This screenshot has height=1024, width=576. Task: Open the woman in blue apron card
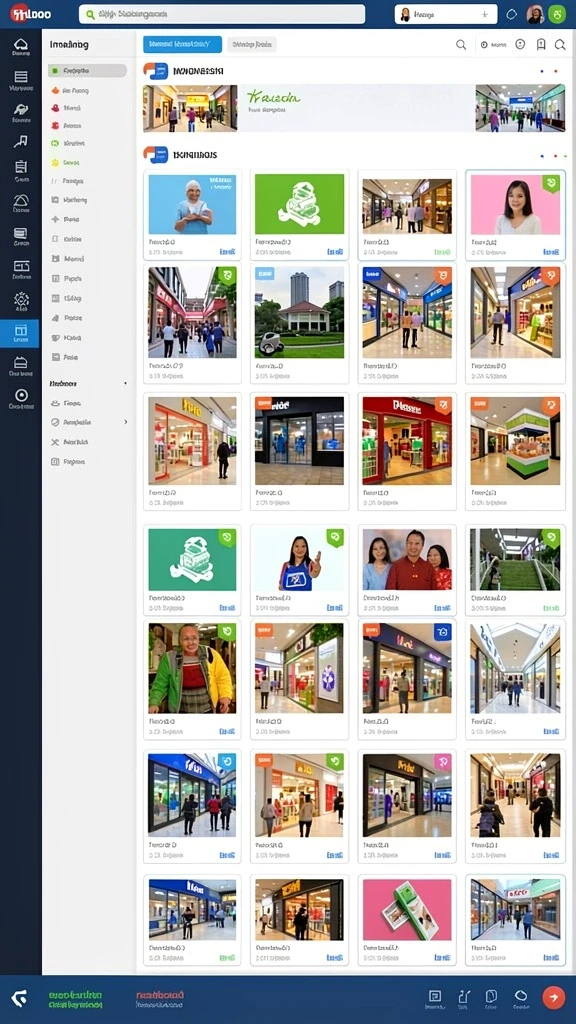pyautogui.click(x=299, y=570)
